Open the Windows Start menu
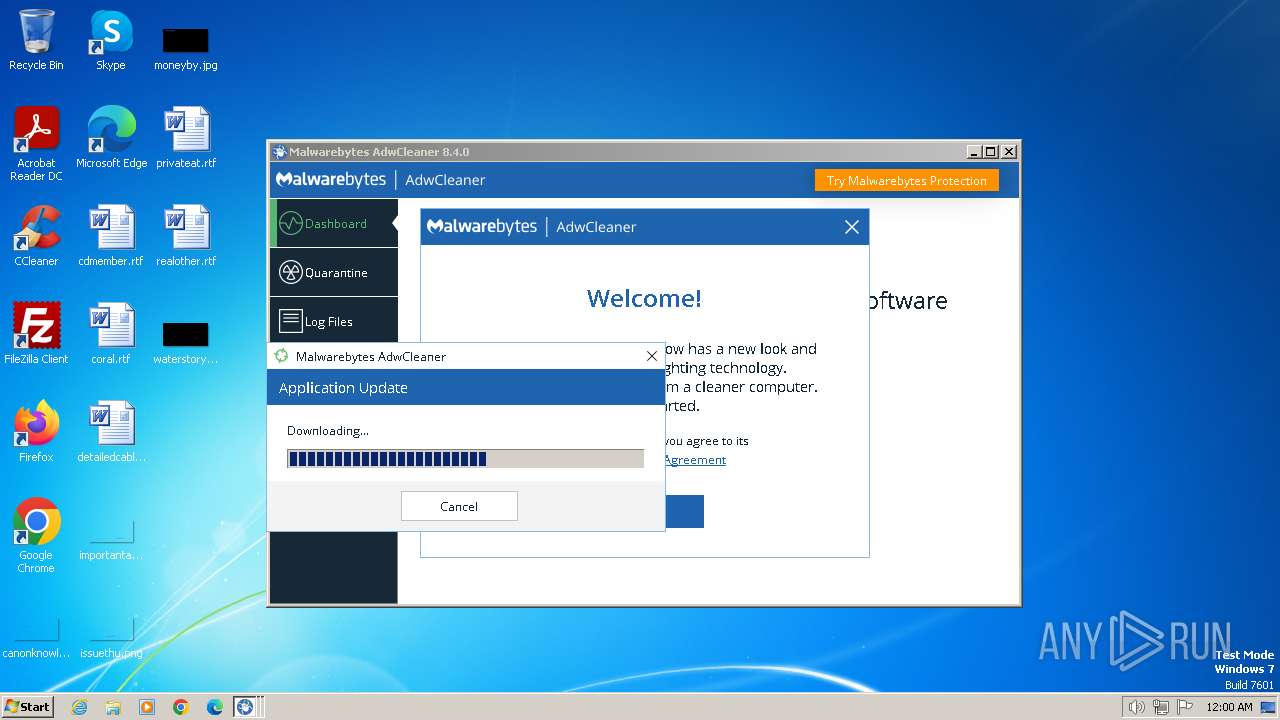 (28, 706)
